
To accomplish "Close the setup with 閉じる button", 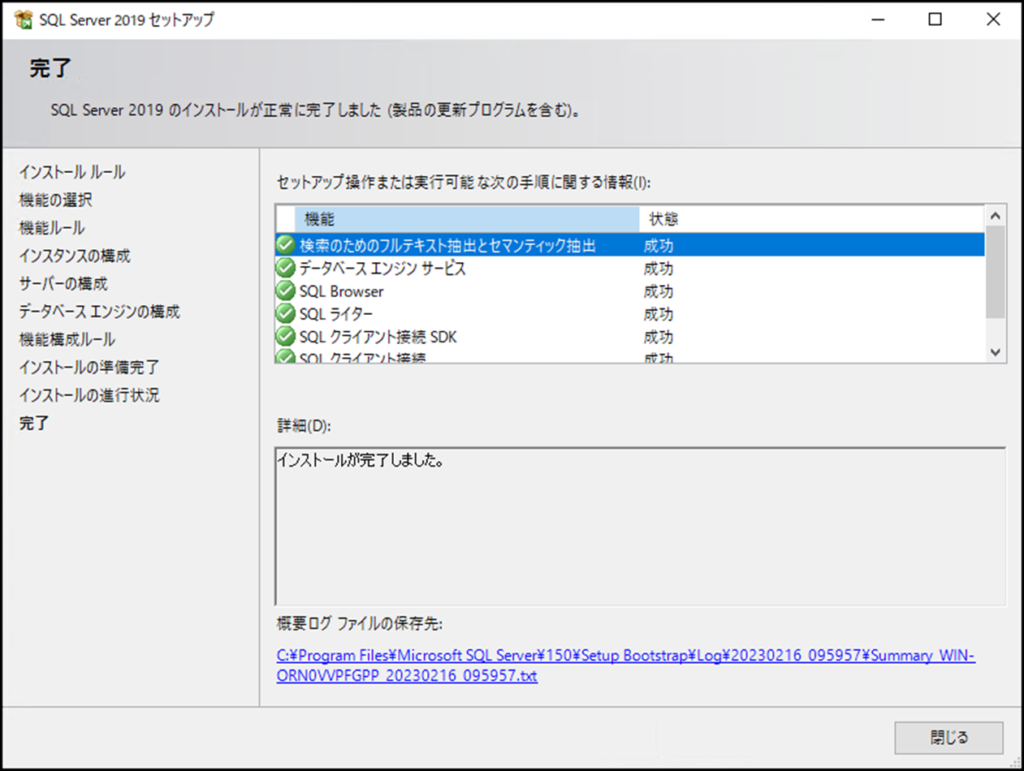I will tap(948, 738).
